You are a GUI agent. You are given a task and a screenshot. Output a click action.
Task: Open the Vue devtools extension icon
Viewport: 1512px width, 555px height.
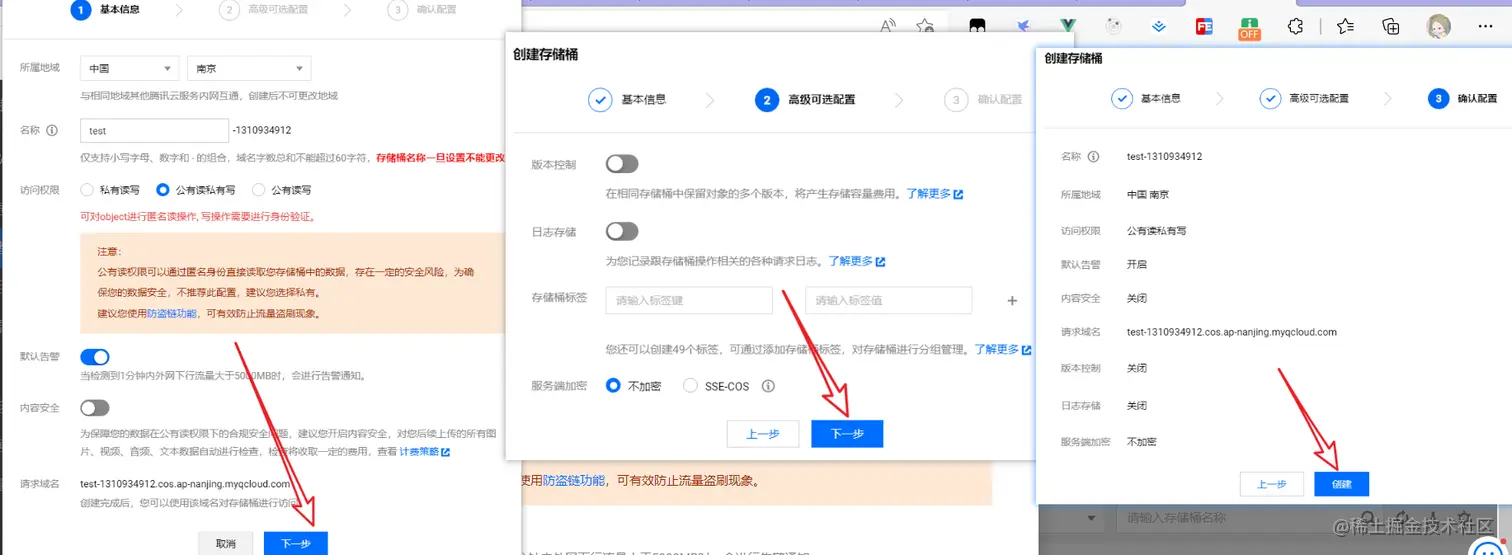[x=1068, y=27]
